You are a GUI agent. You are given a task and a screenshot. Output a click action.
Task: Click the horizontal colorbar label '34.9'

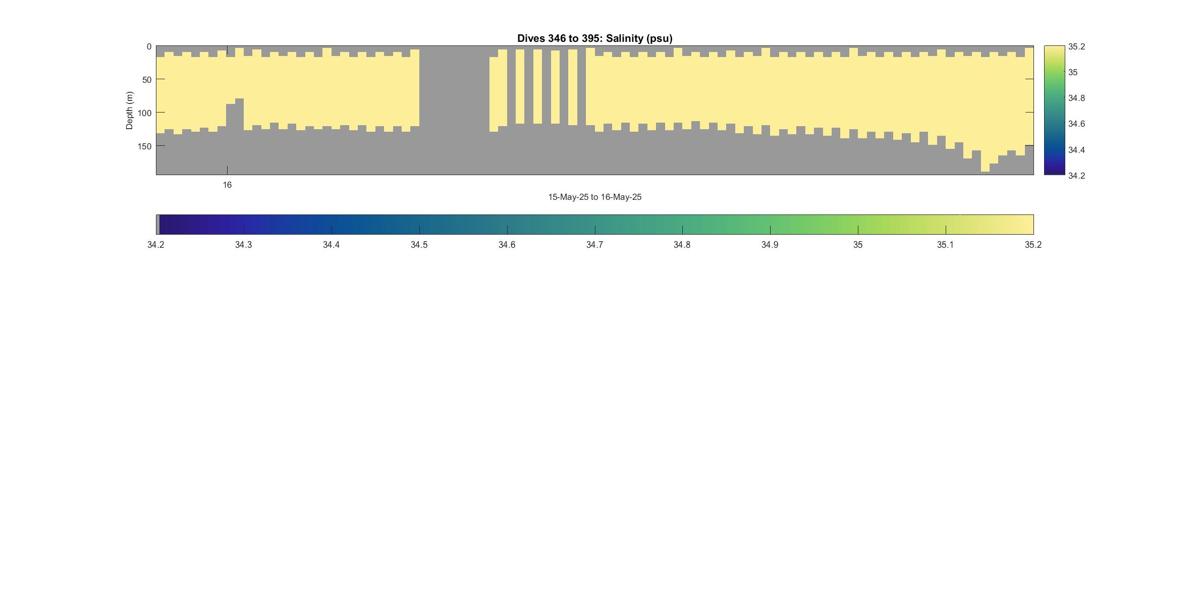pyautogui.click(x=769, y=245)
